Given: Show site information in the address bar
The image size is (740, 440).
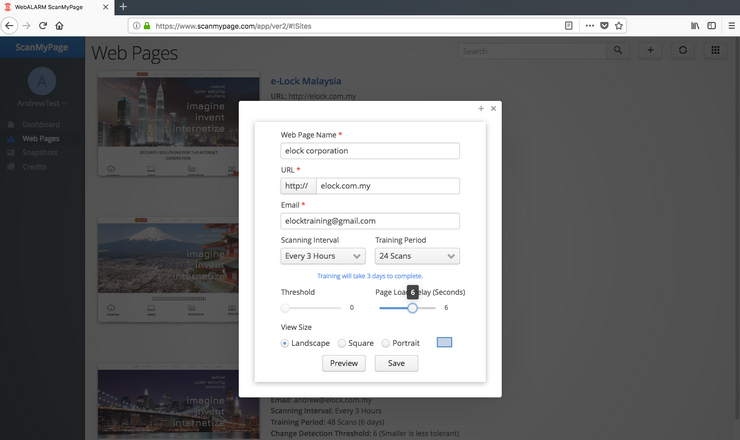Looking at the screenshot, I should pyautogui.click(x=136, y=26).
